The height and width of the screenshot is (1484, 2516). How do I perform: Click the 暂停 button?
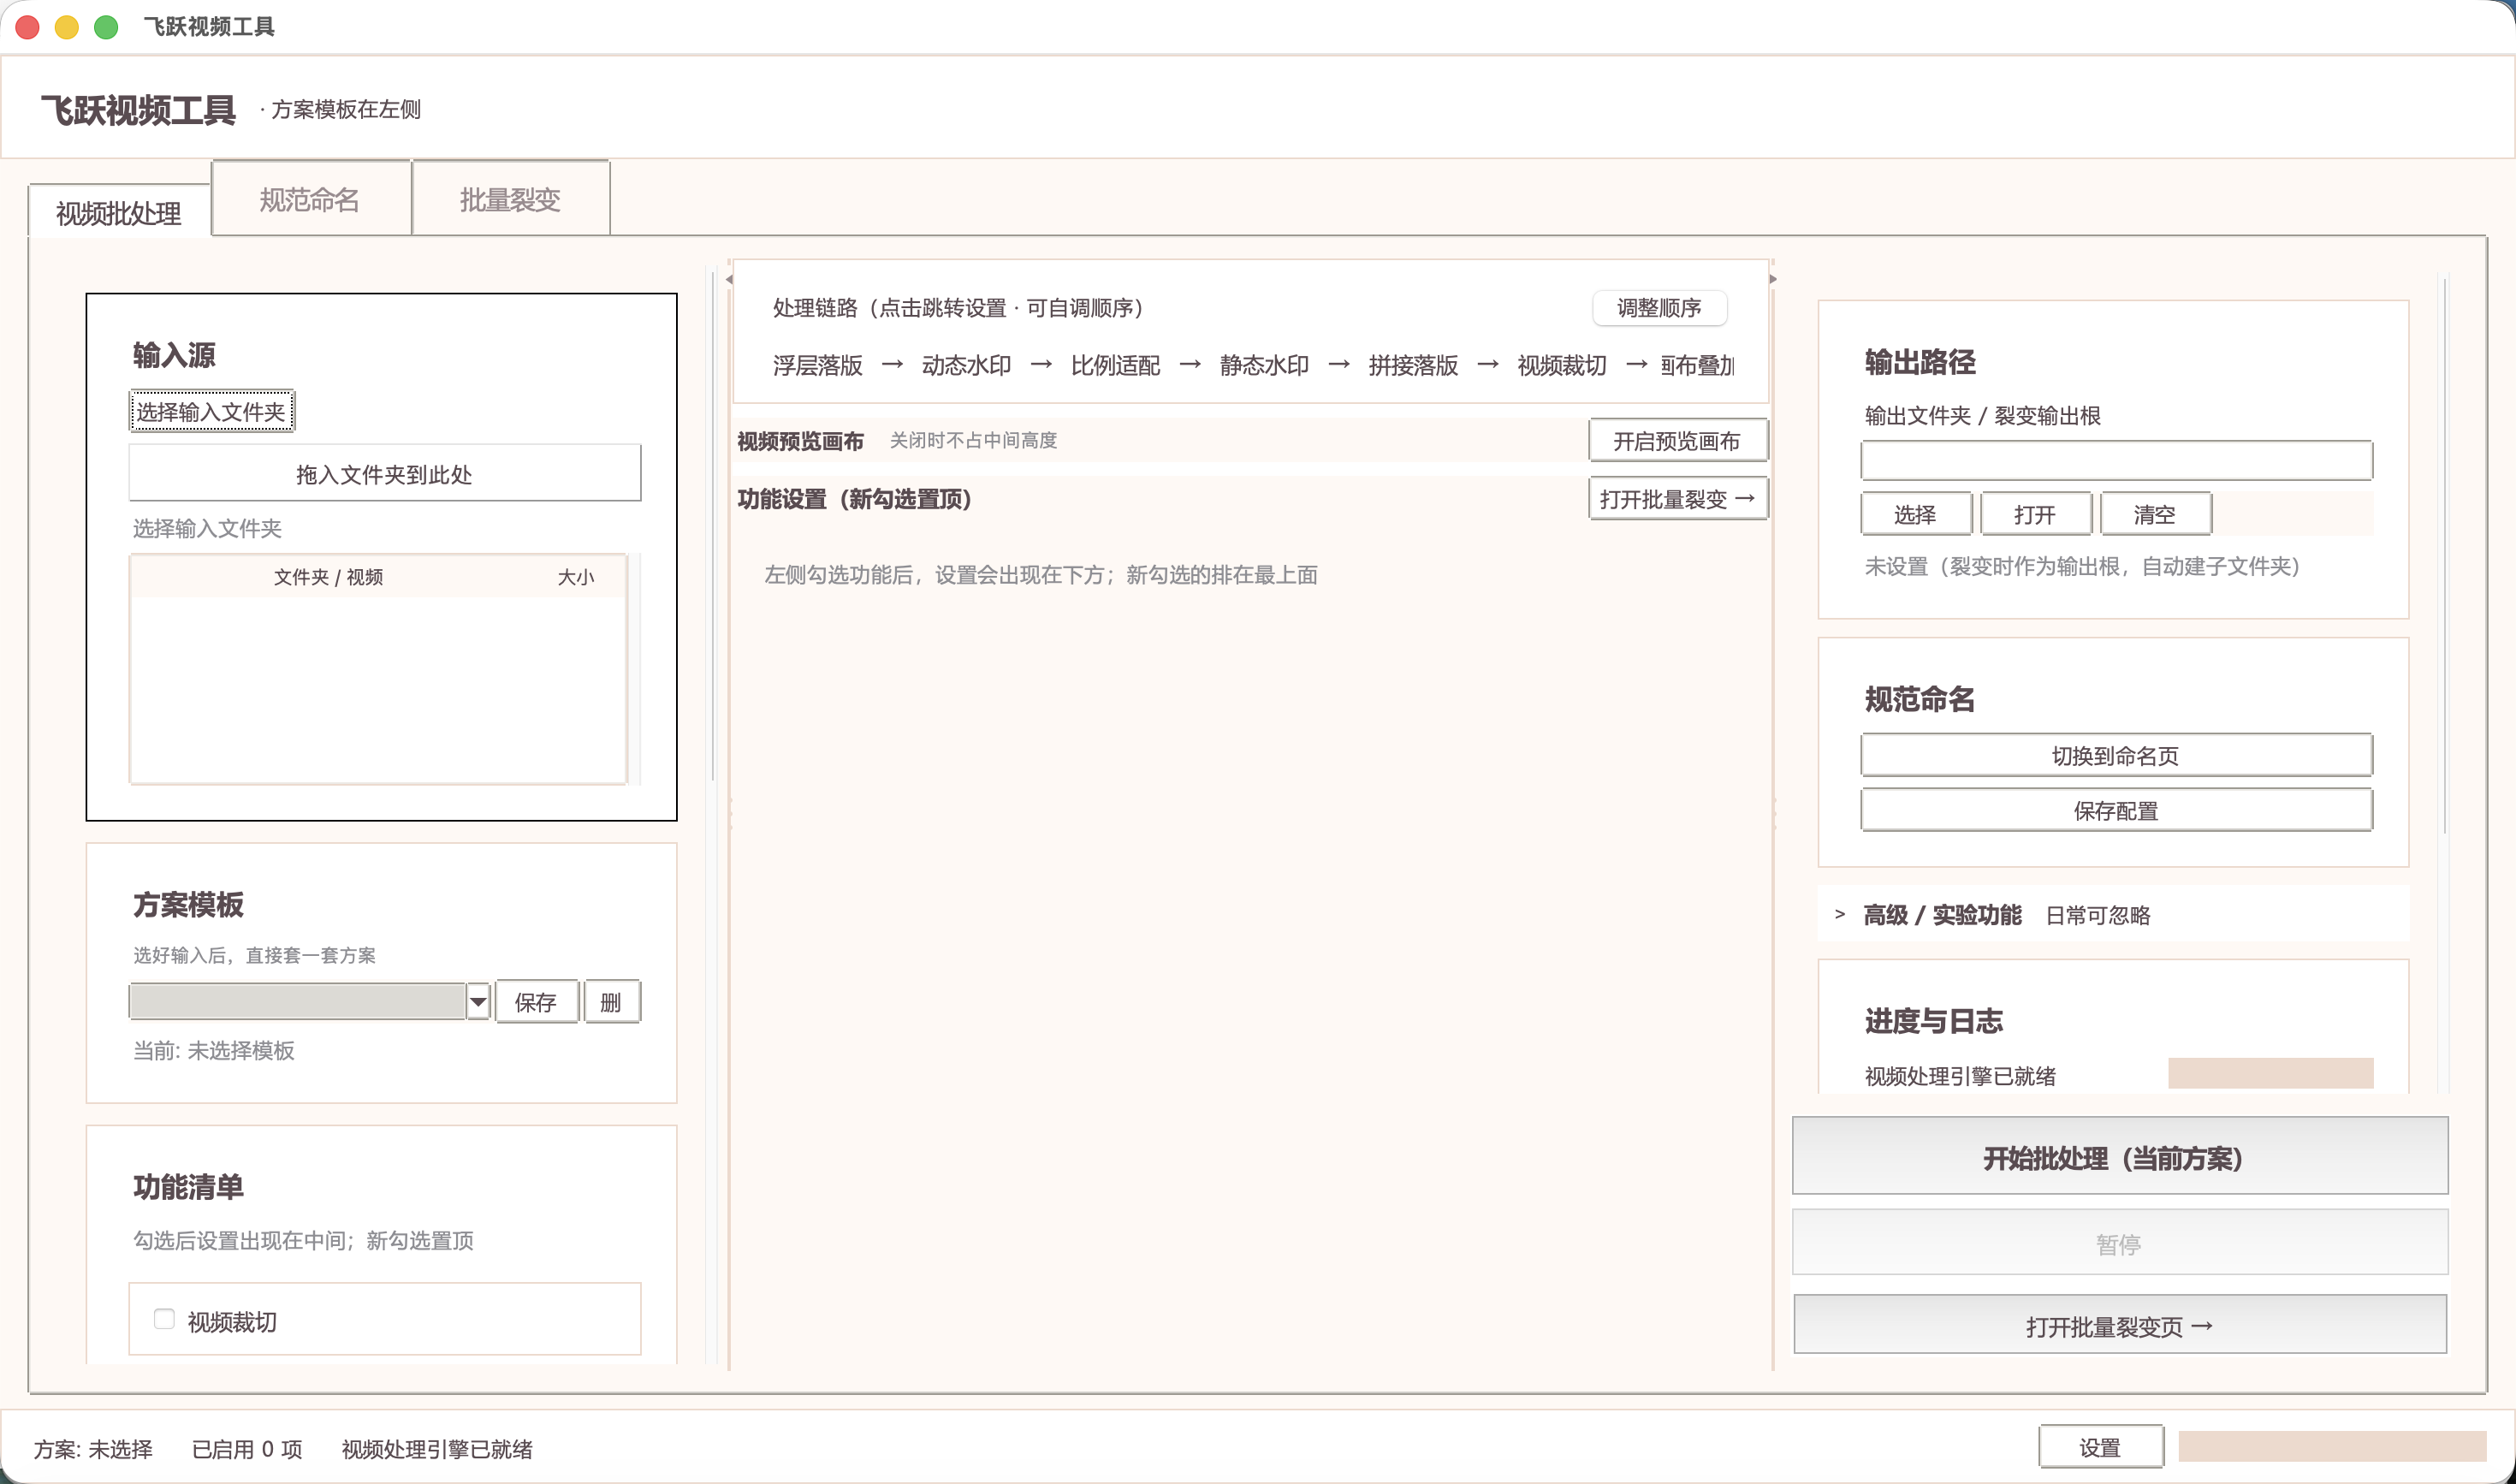coord(2120,1242)
